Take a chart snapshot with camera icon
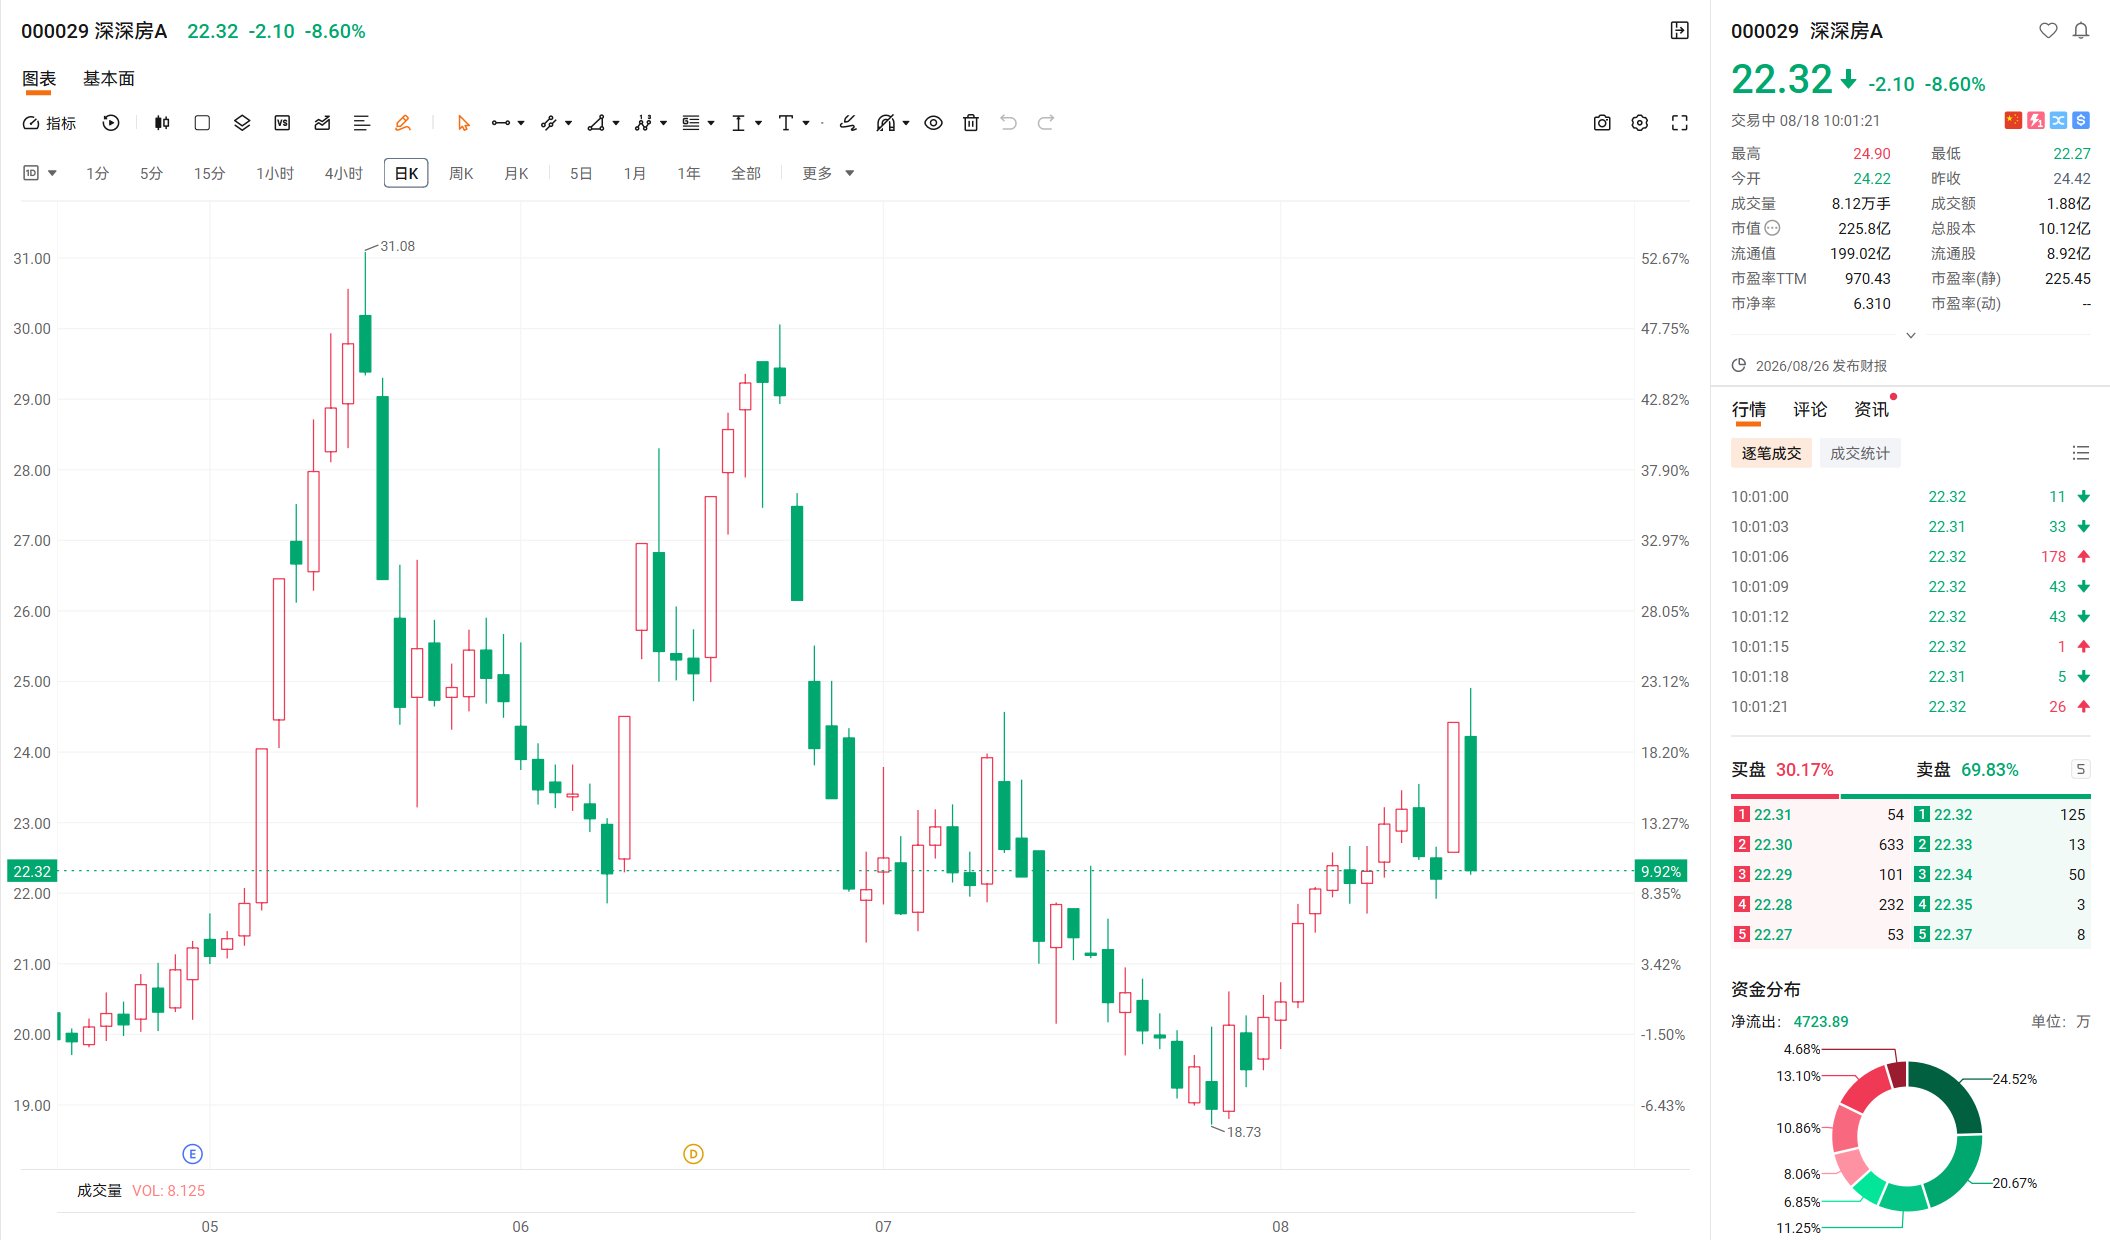Screen dimensions: 2110x1240 (x=1602, y=123)
